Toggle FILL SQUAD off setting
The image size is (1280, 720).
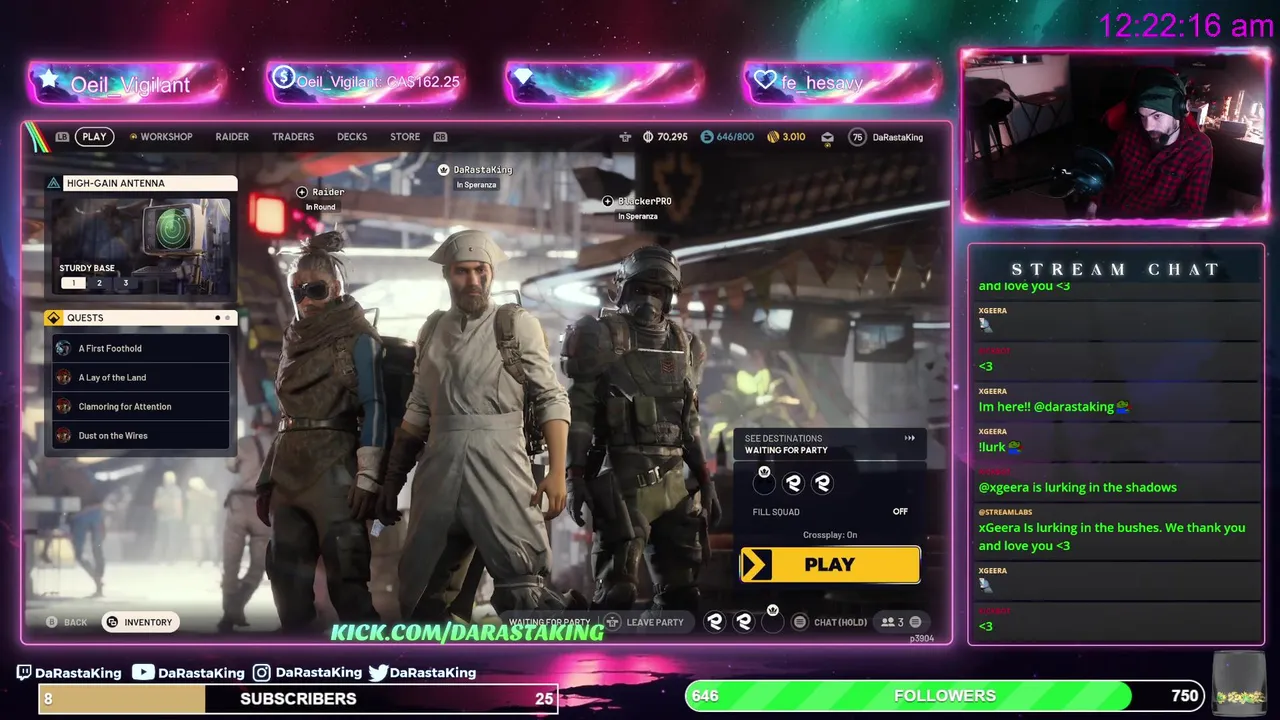click(x=830, y=512)
